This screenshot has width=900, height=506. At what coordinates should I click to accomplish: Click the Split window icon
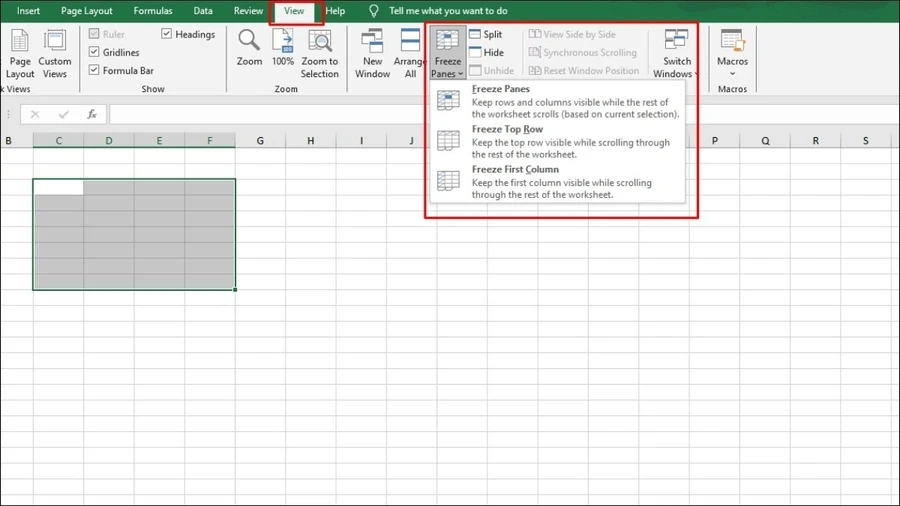tap(475, 34)
